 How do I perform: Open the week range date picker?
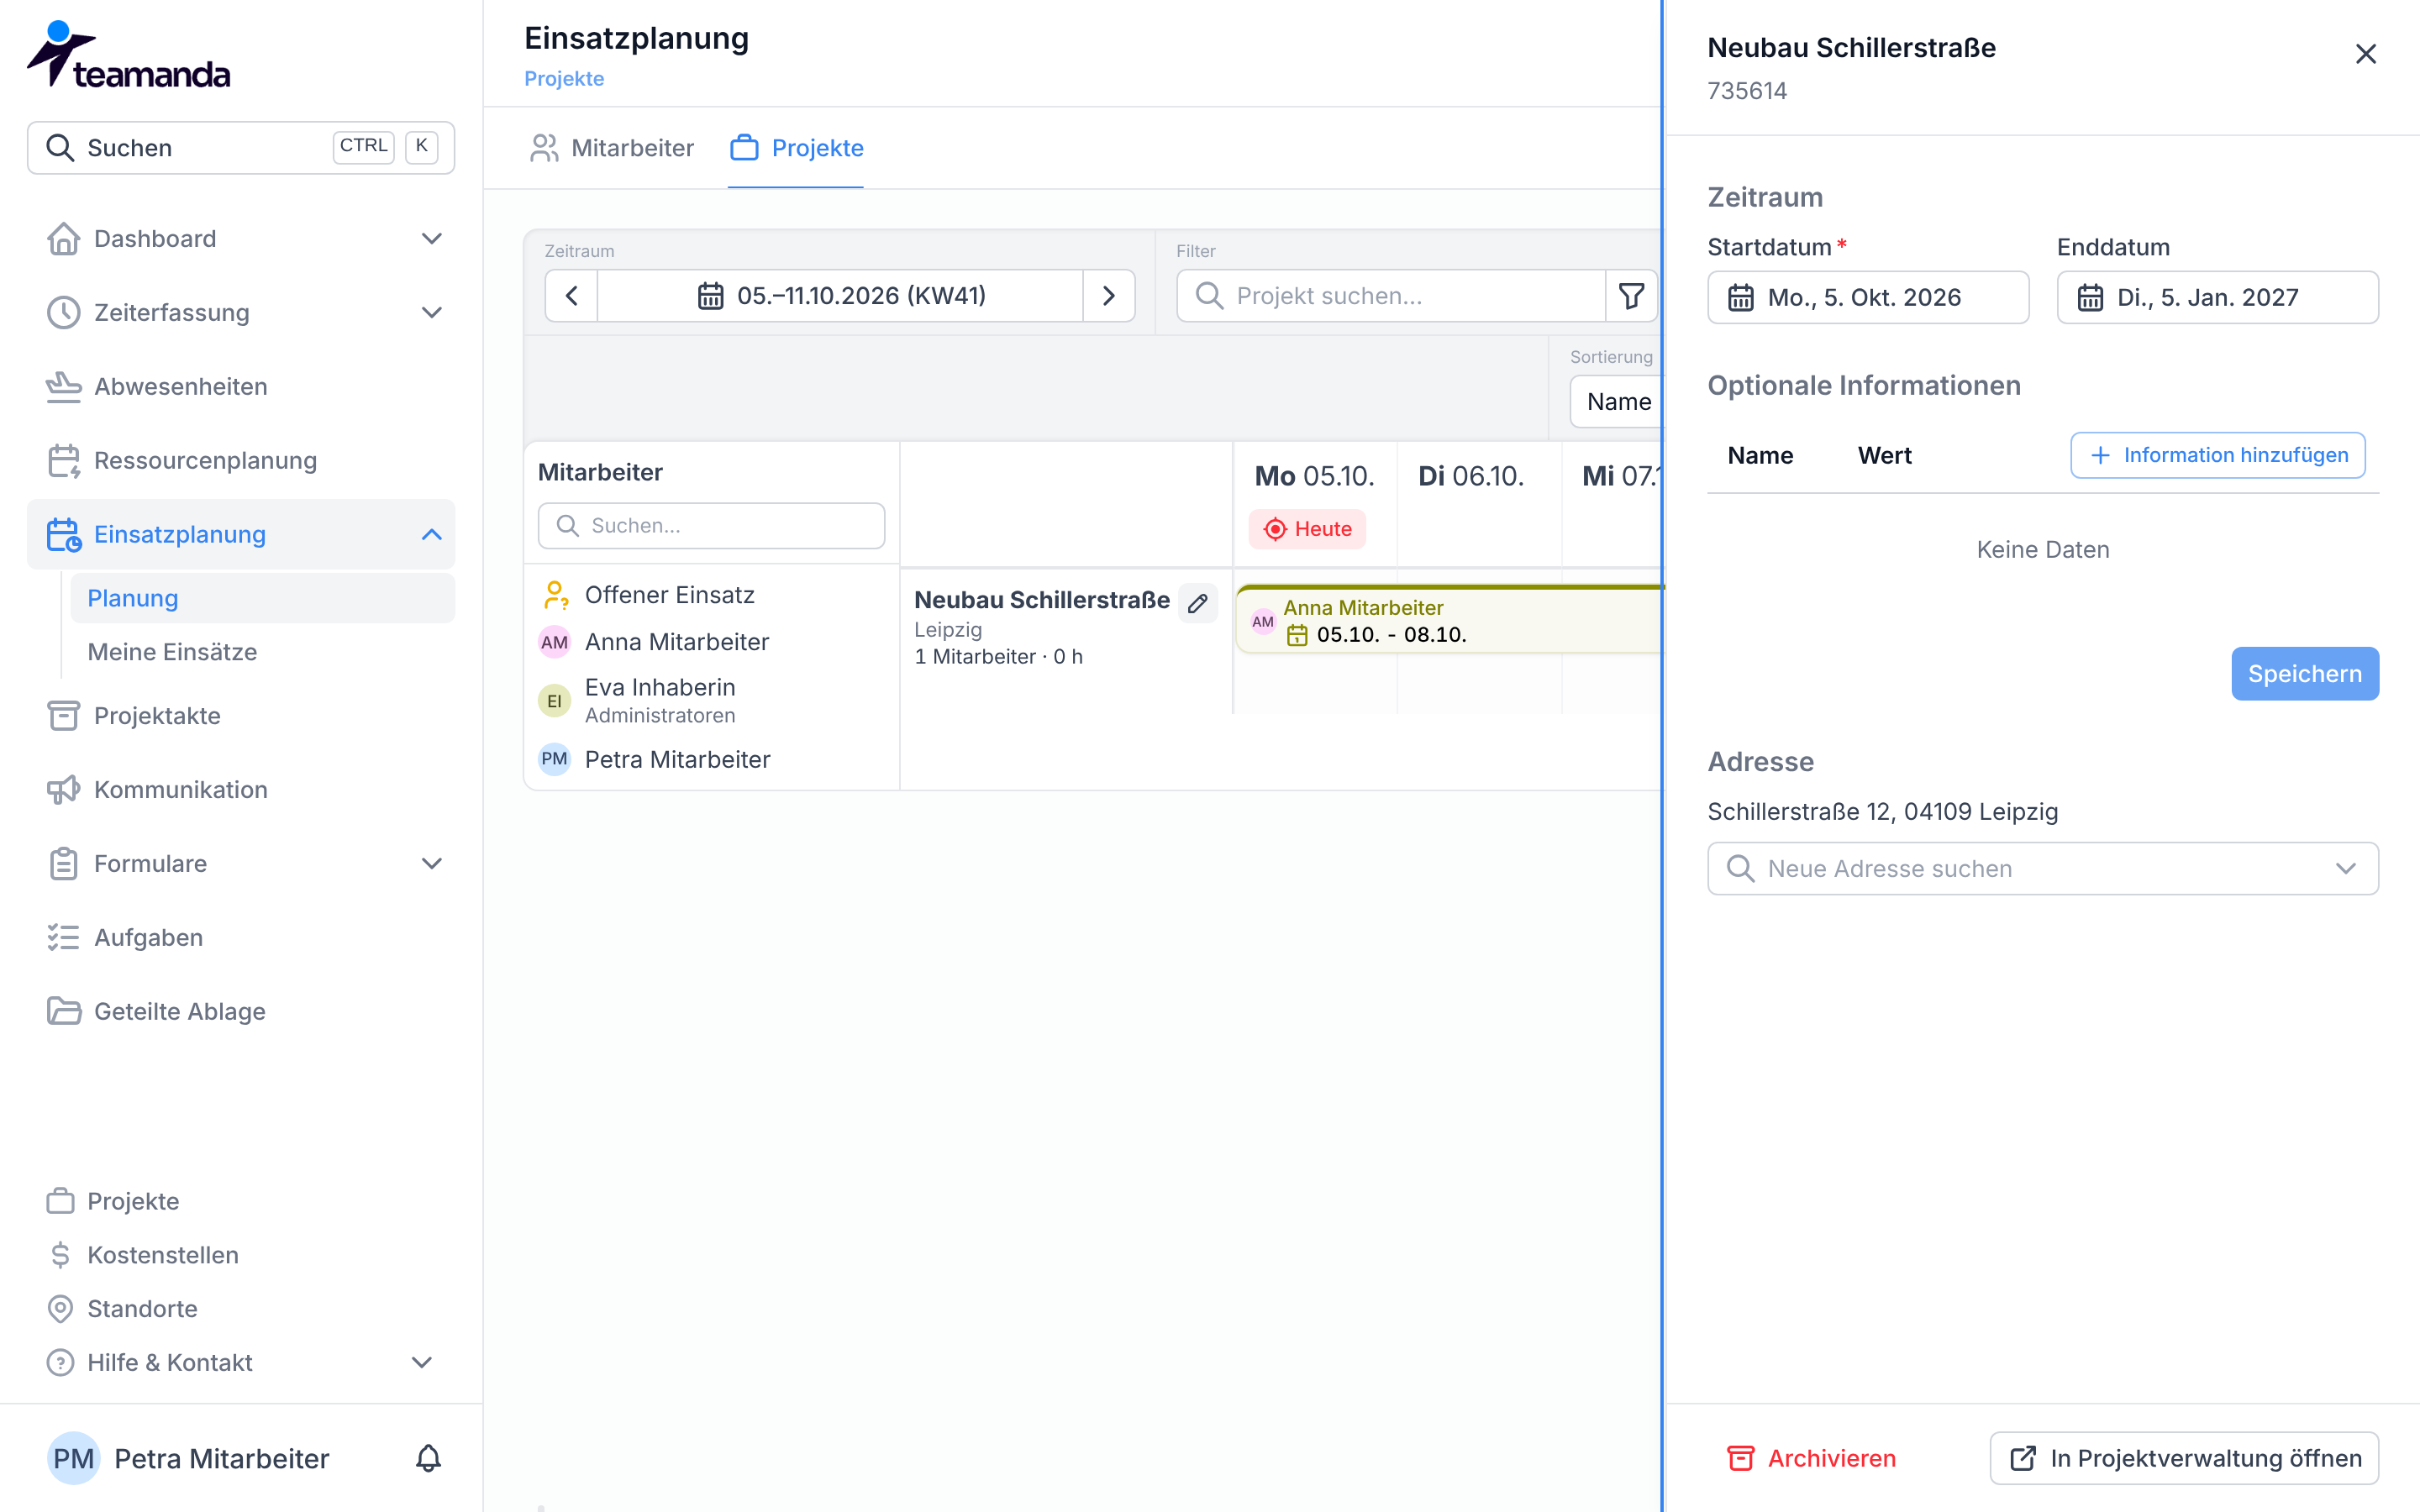click(840, 296)
